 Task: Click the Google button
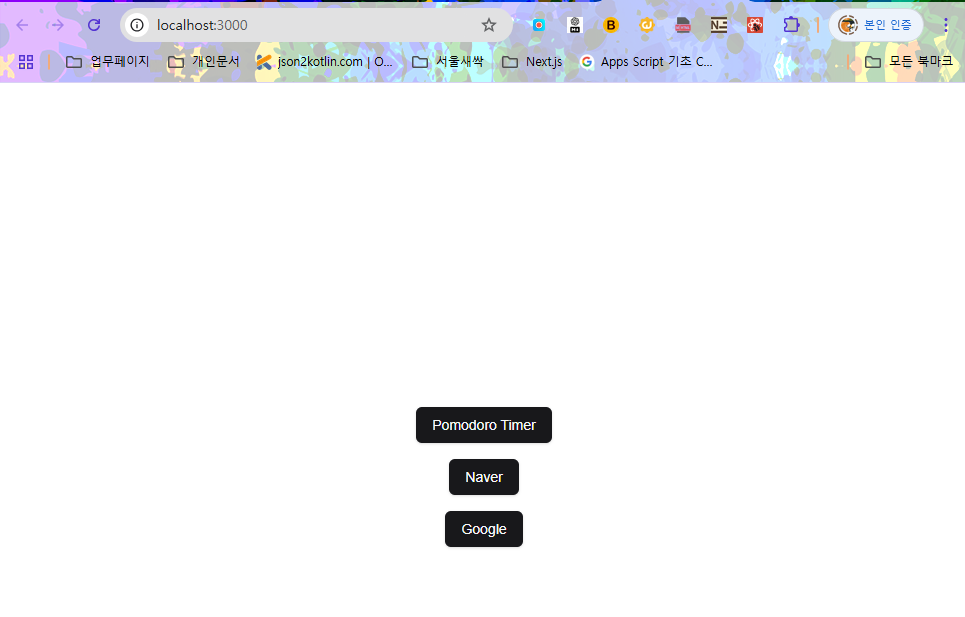tap(484, 529)
